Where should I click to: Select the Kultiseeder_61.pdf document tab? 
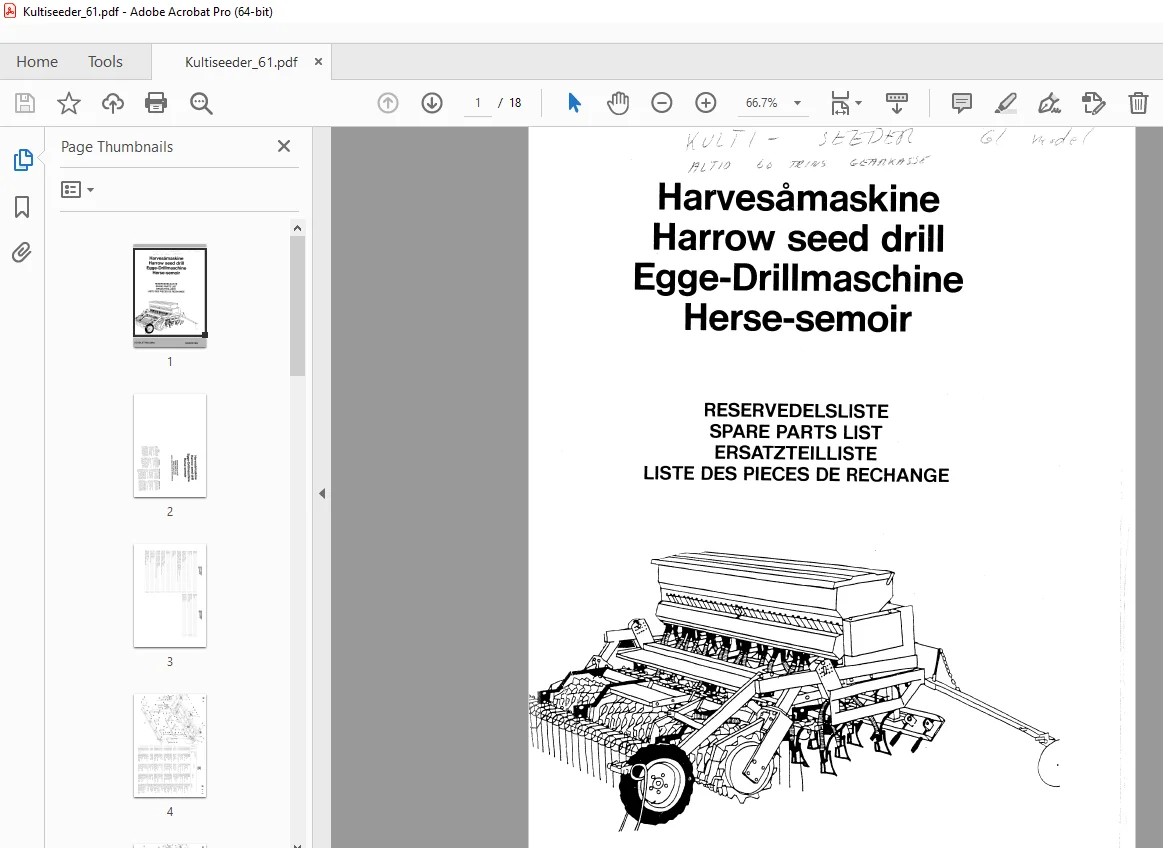point(241,62)
